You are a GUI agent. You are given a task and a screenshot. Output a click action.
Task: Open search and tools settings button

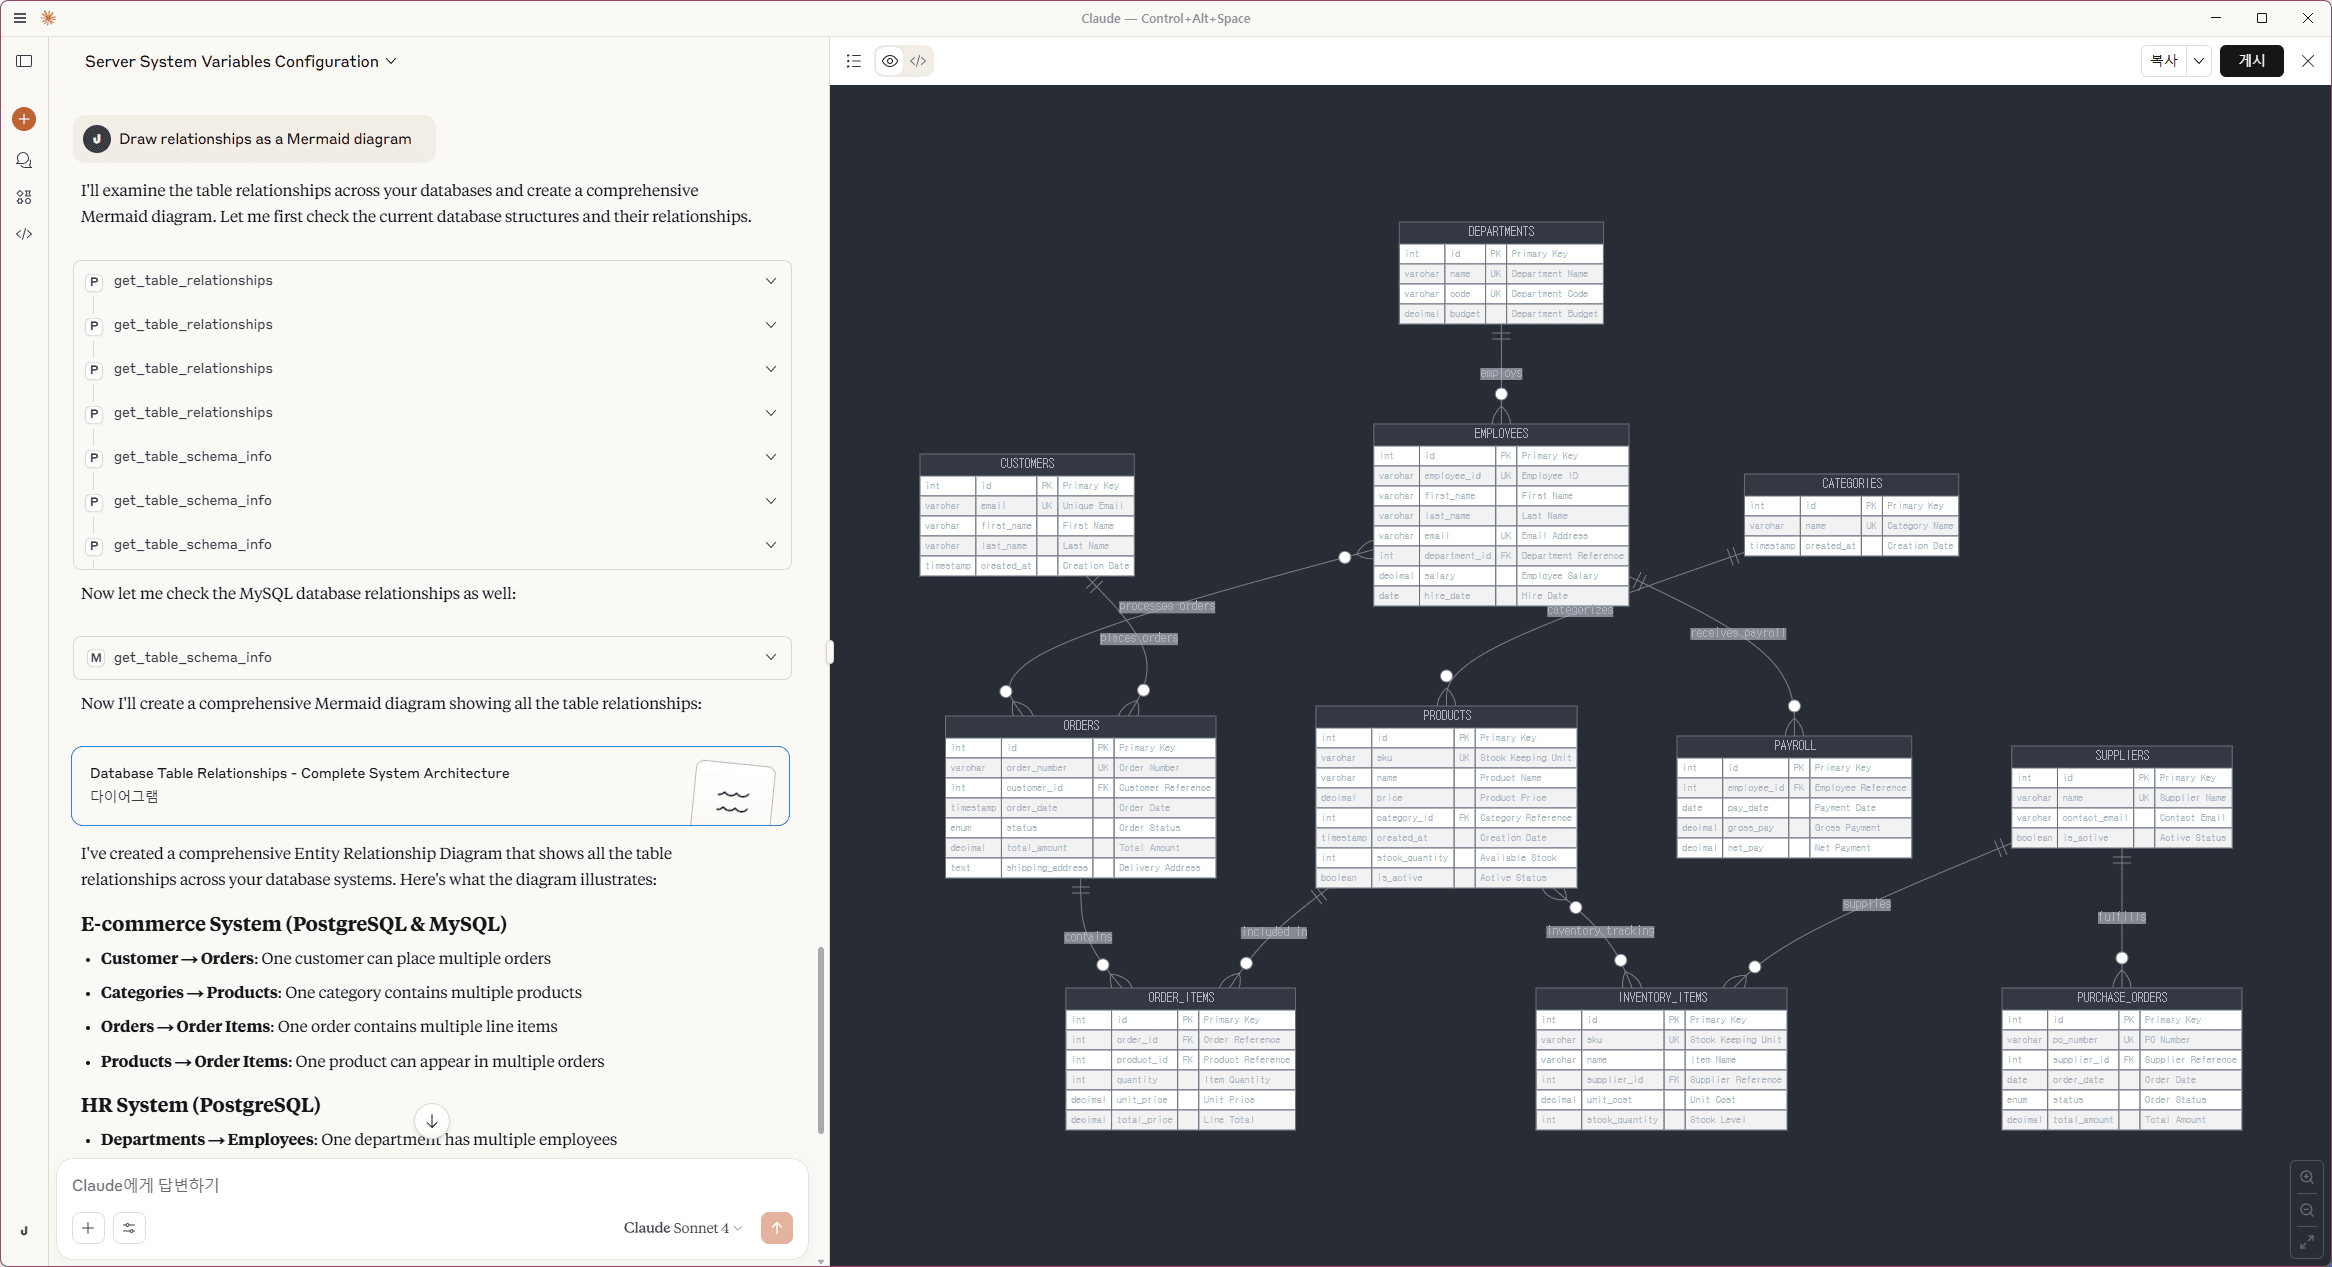(129, 1228)
